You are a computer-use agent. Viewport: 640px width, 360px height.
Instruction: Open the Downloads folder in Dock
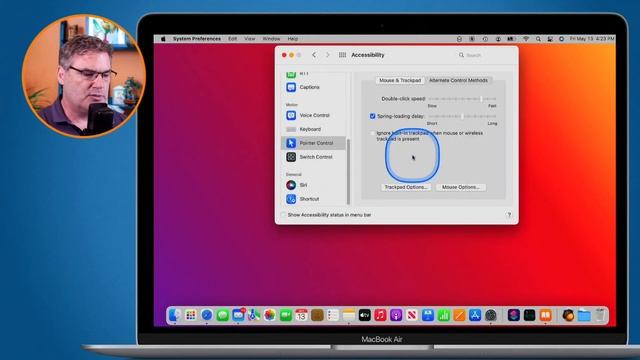(584, 315)
